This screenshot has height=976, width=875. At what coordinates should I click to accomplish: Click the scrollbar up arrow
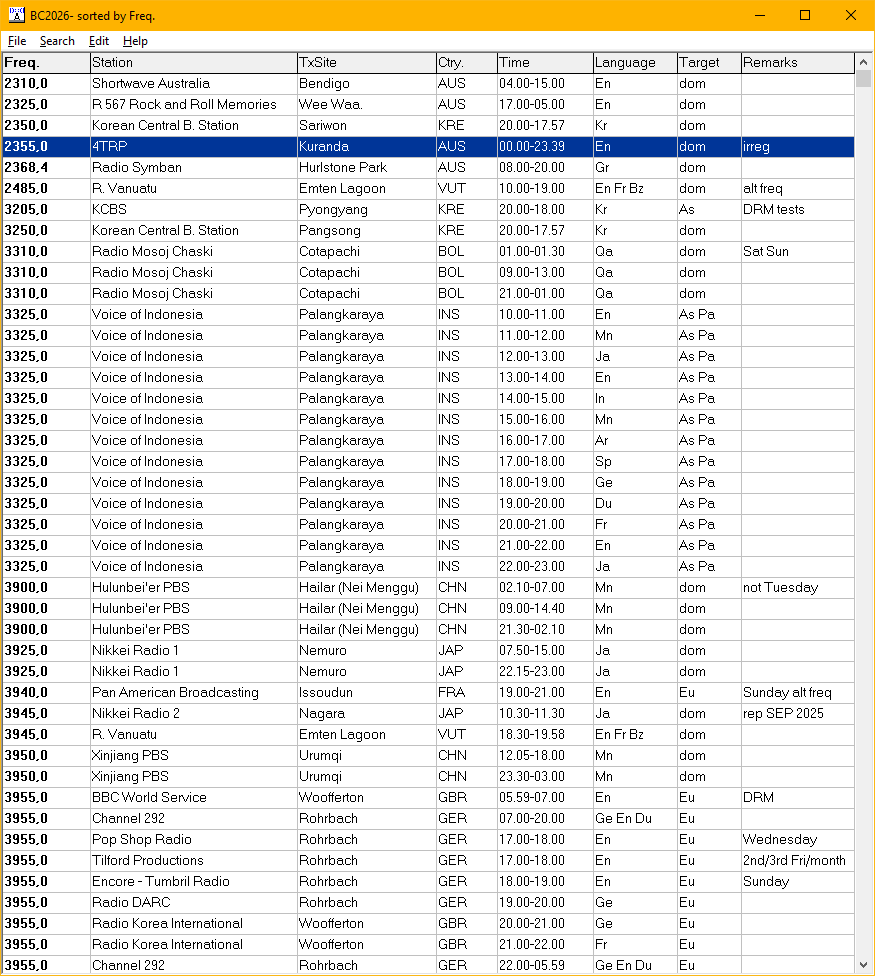click(864, 62)
